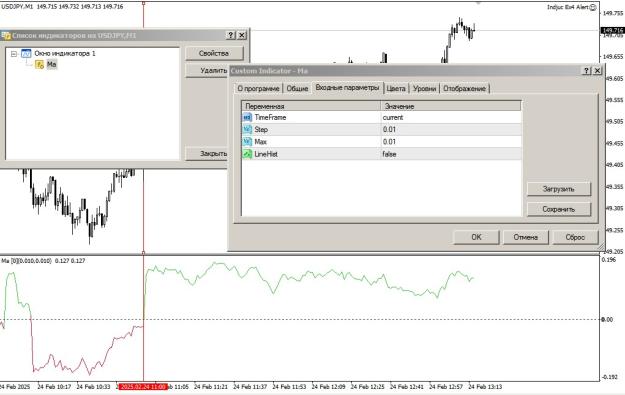Open the Цвета tab
Viewport: 625px width, 395px height.
(396, 88)
